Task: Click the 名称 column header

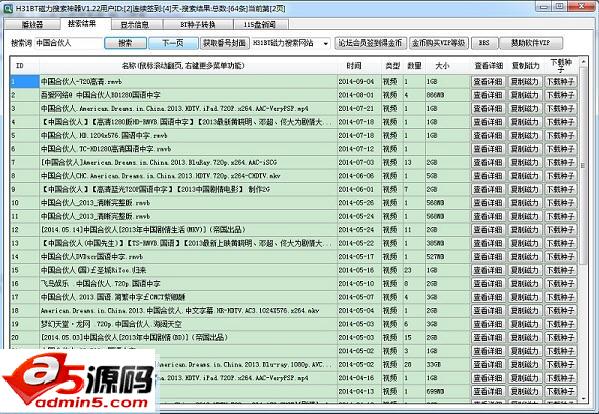Action: coord(188,66)
